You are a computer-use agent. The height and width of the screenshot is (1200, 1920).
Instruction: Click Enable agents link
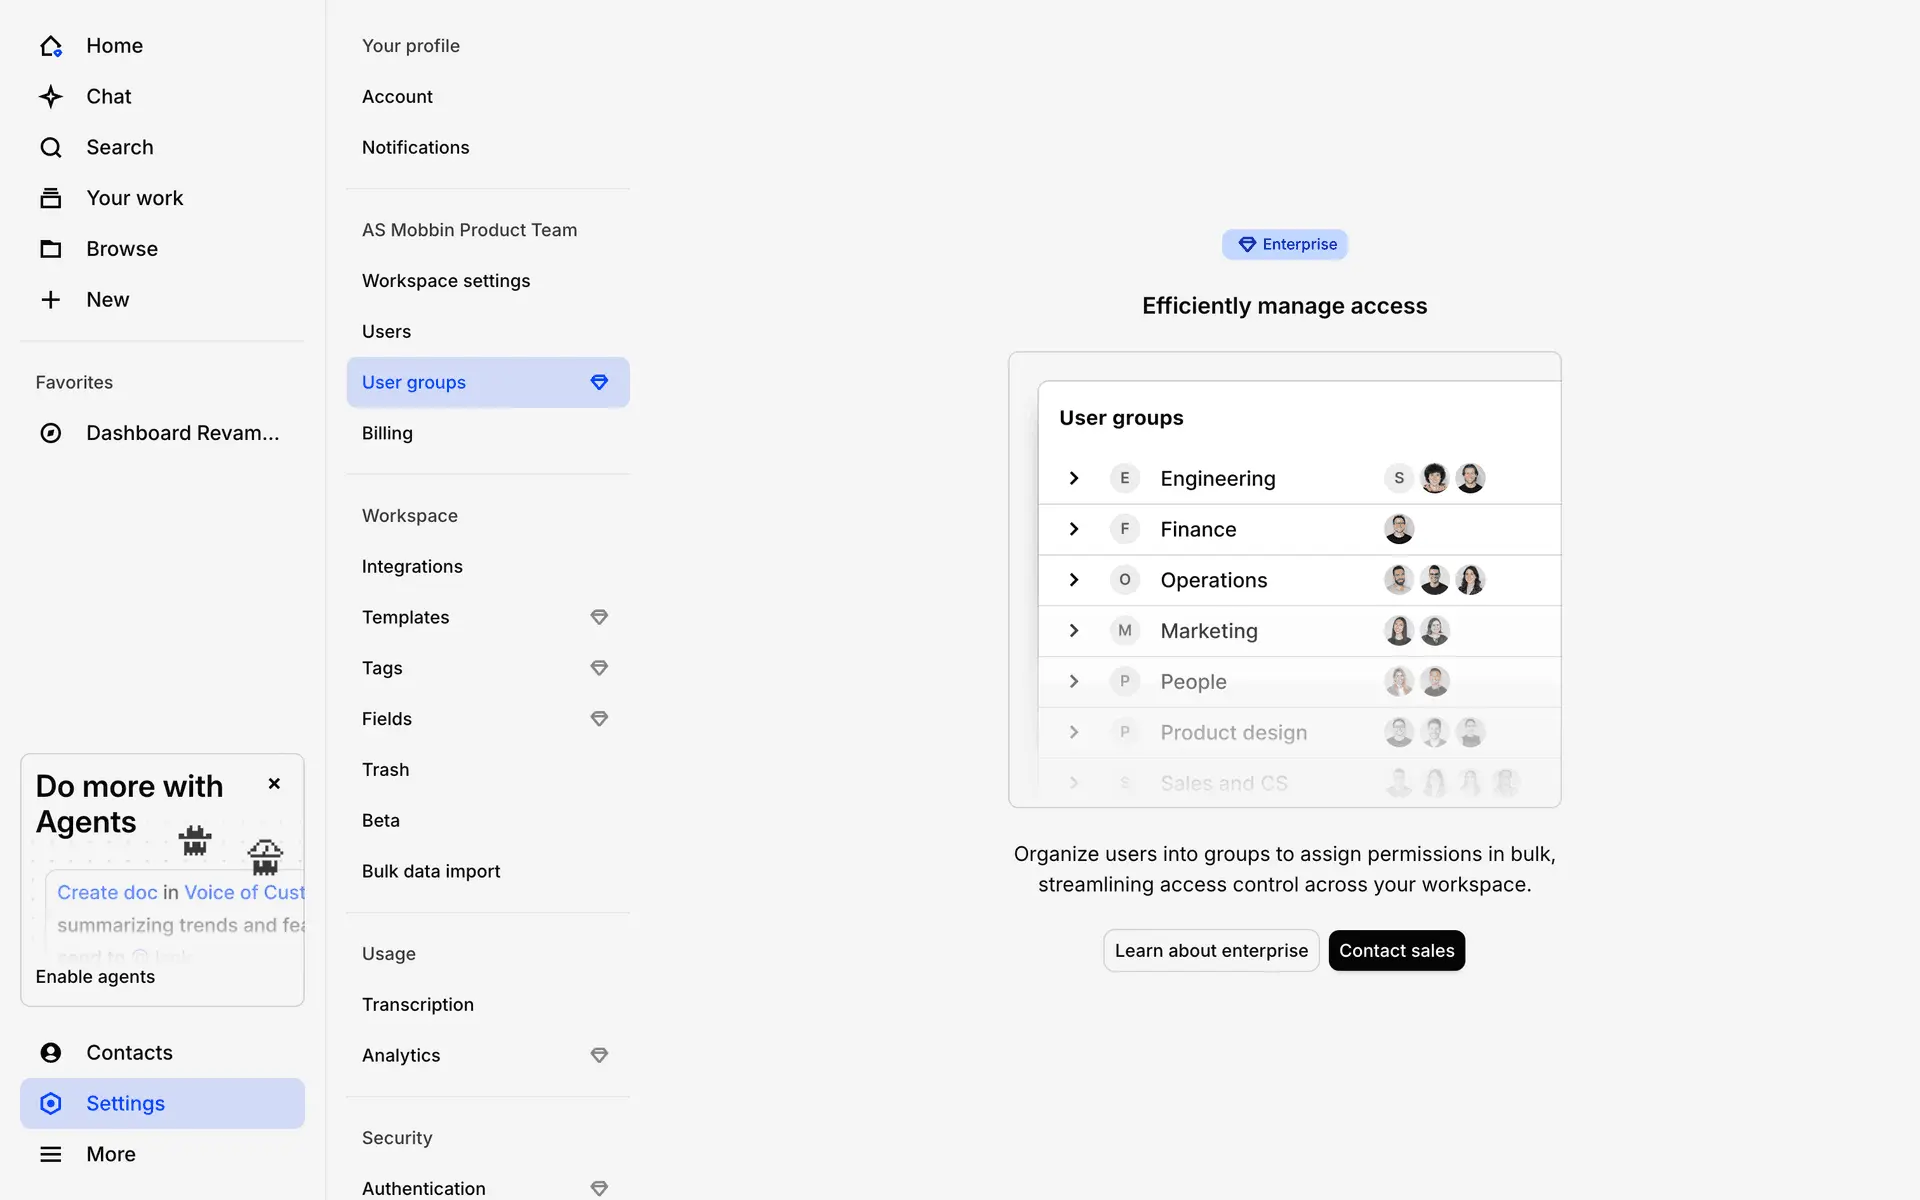[95, 977]
